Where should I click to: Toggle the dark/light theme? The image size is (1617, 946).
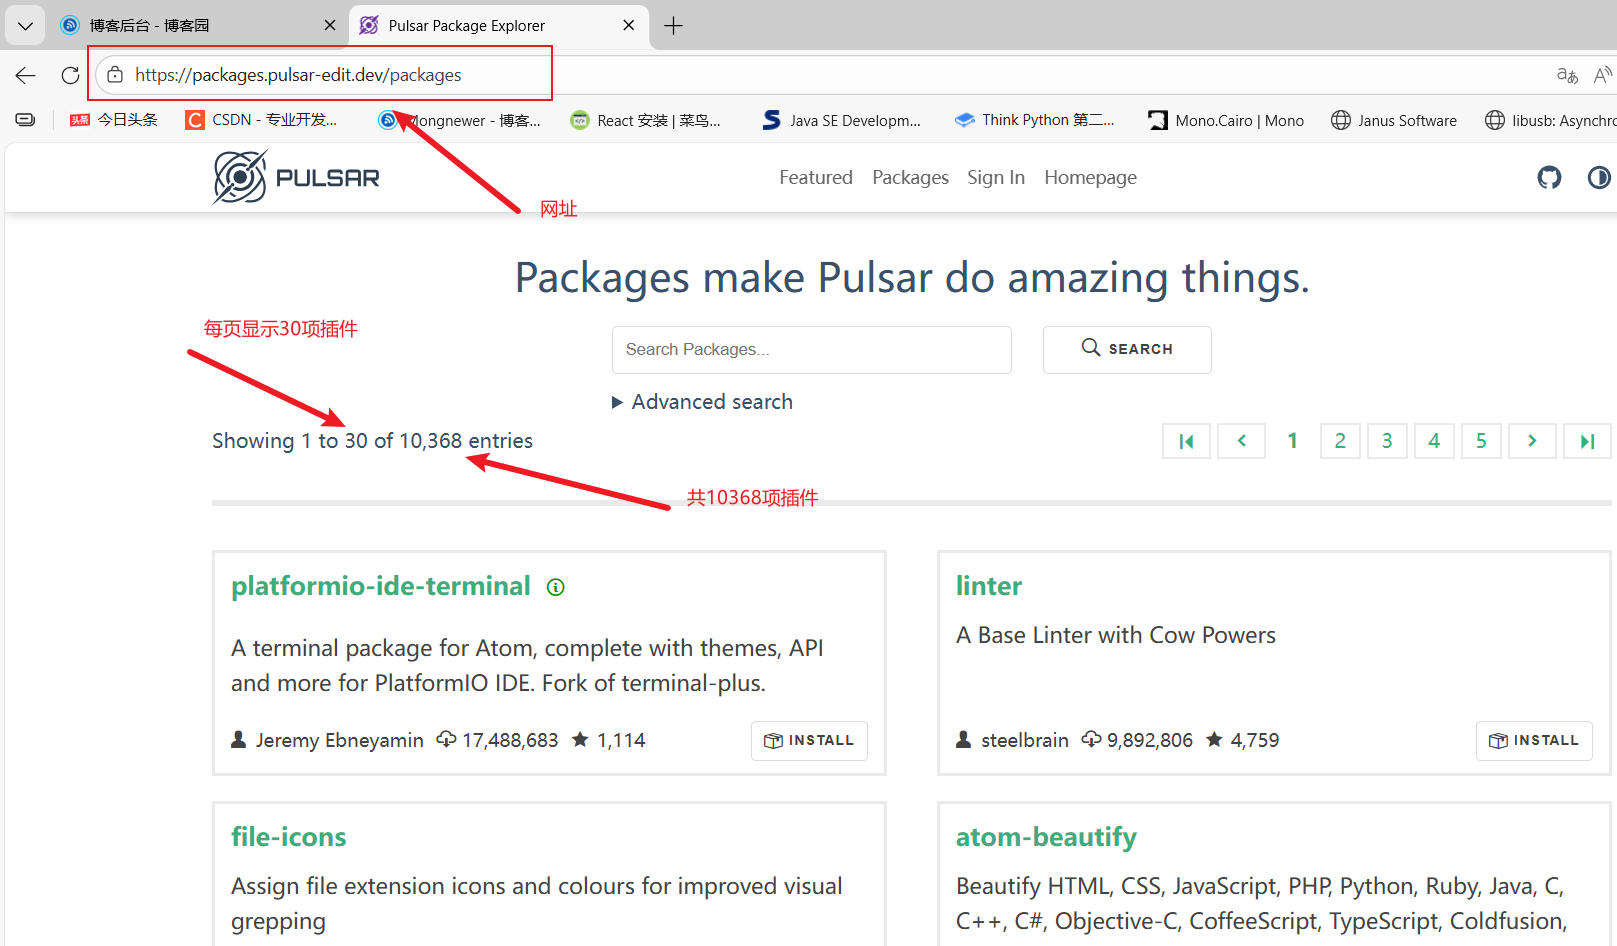tap(1599, 178)
